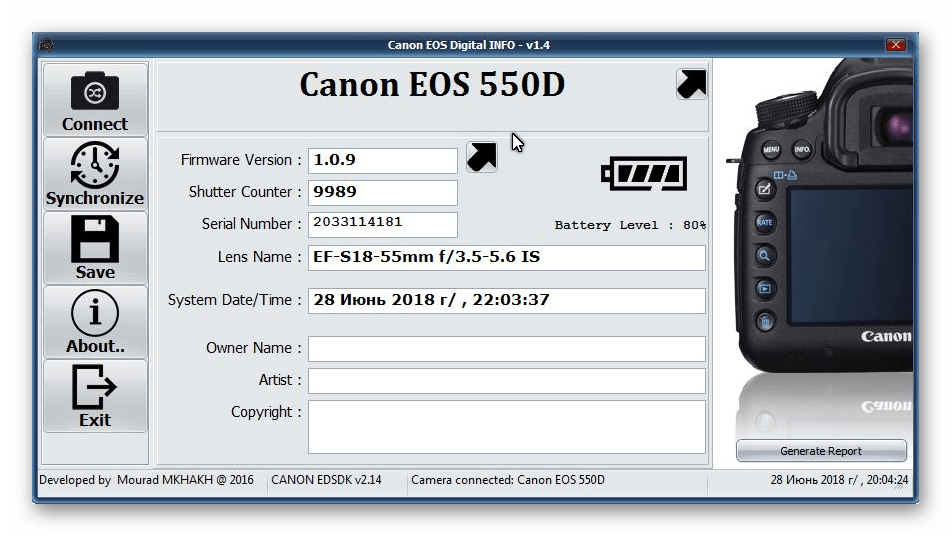
Task: Click the app icon in title bar
Action: point(46,45)
